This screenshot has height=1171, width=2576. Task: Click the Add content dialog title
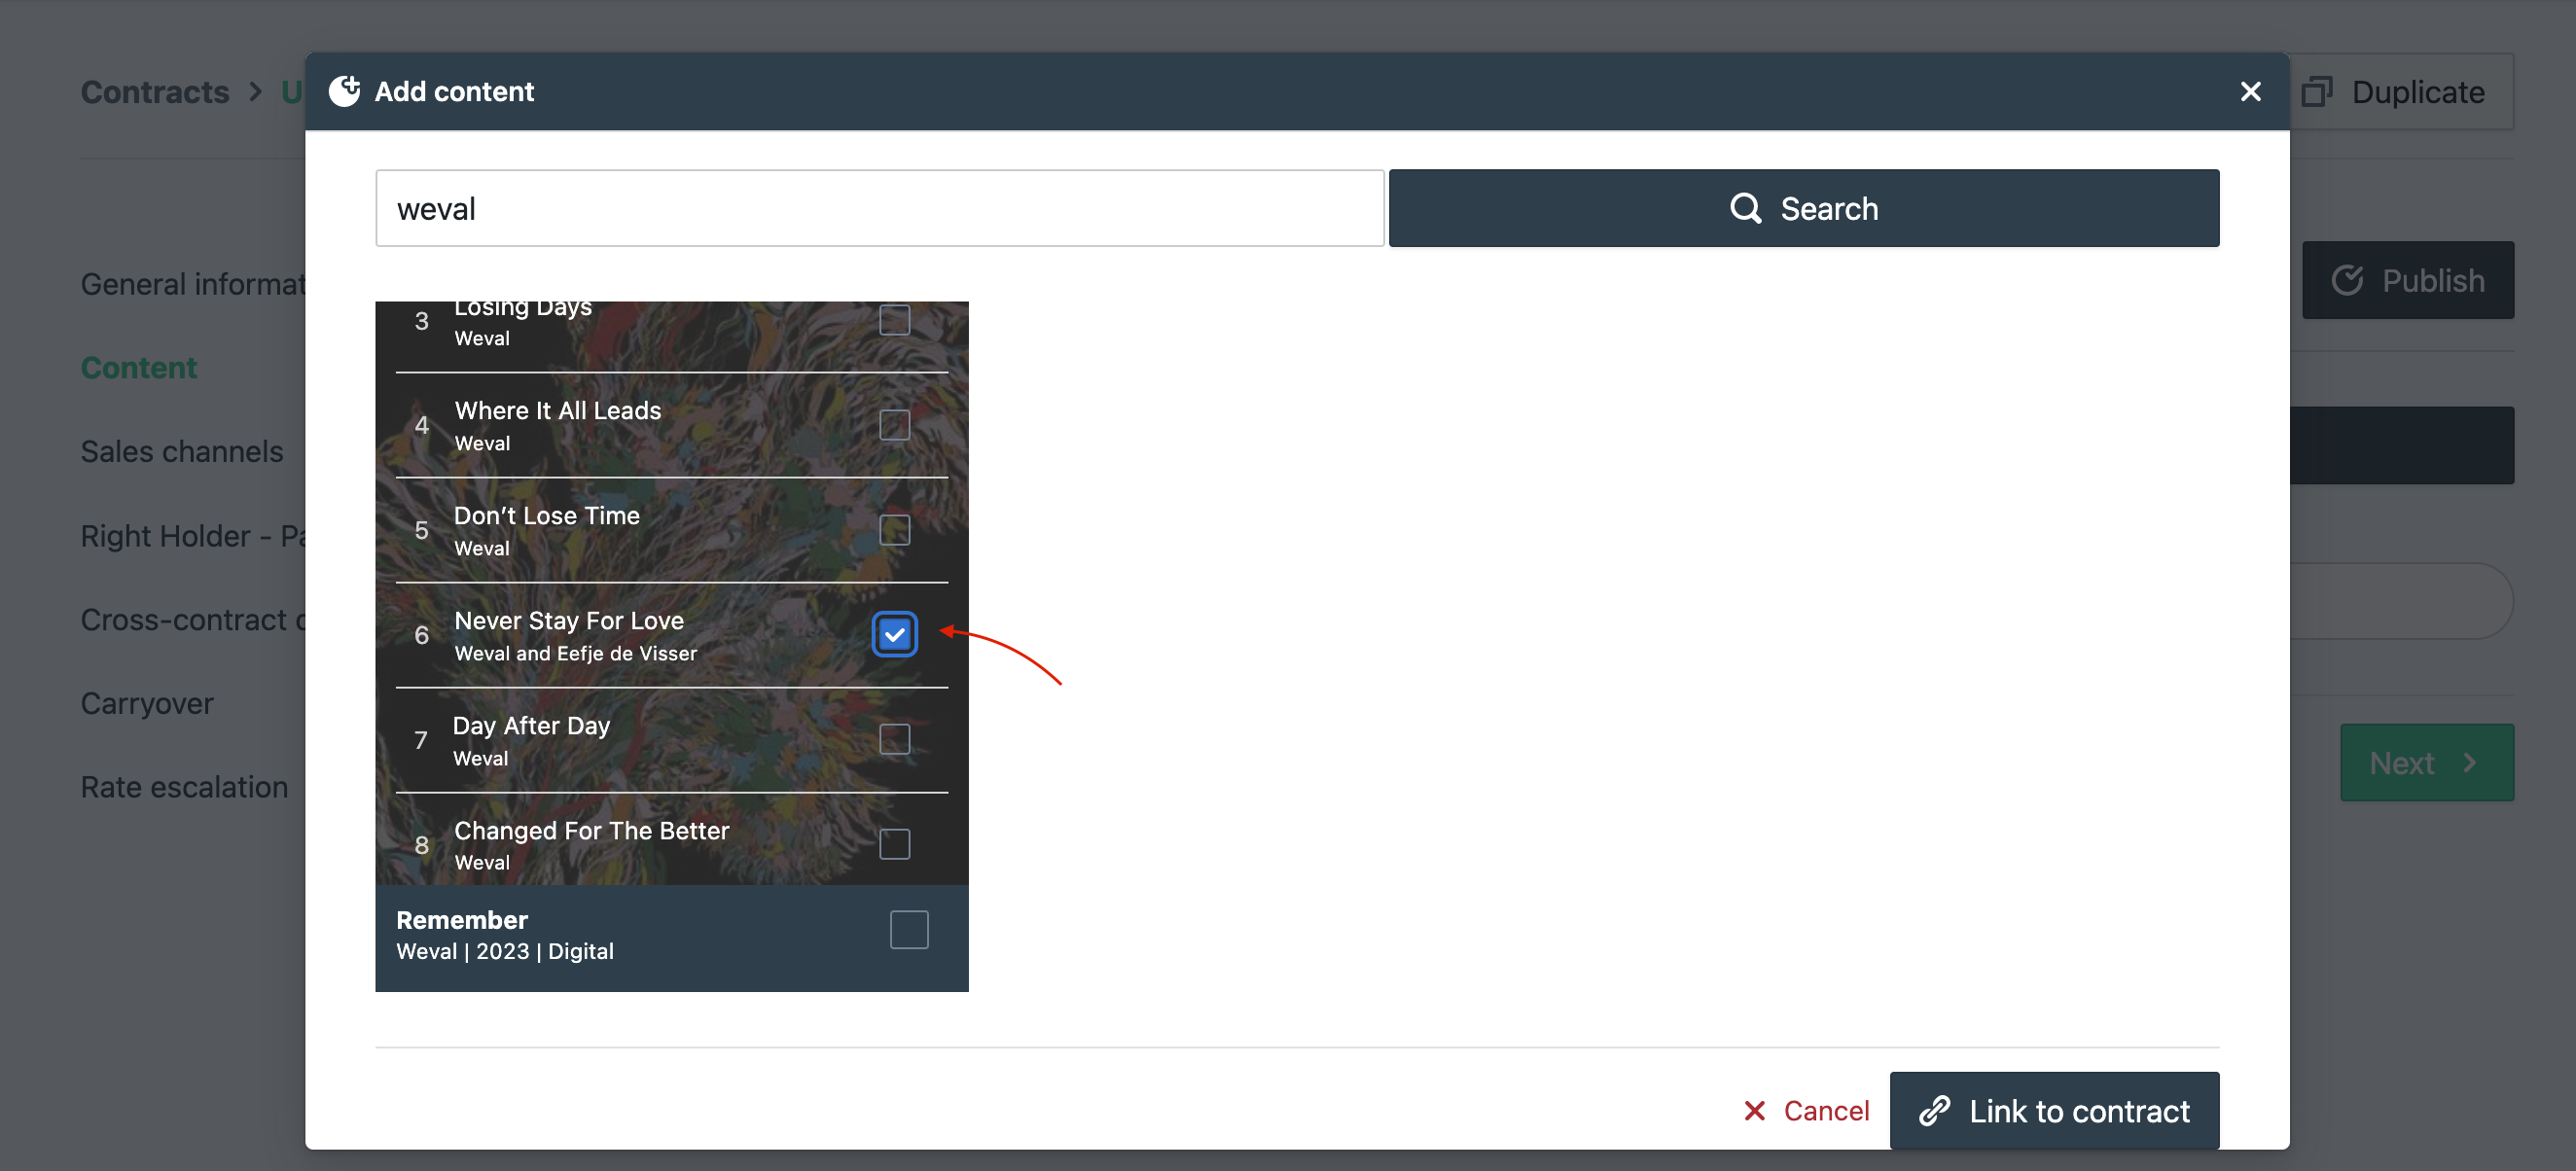coord(454,91)
